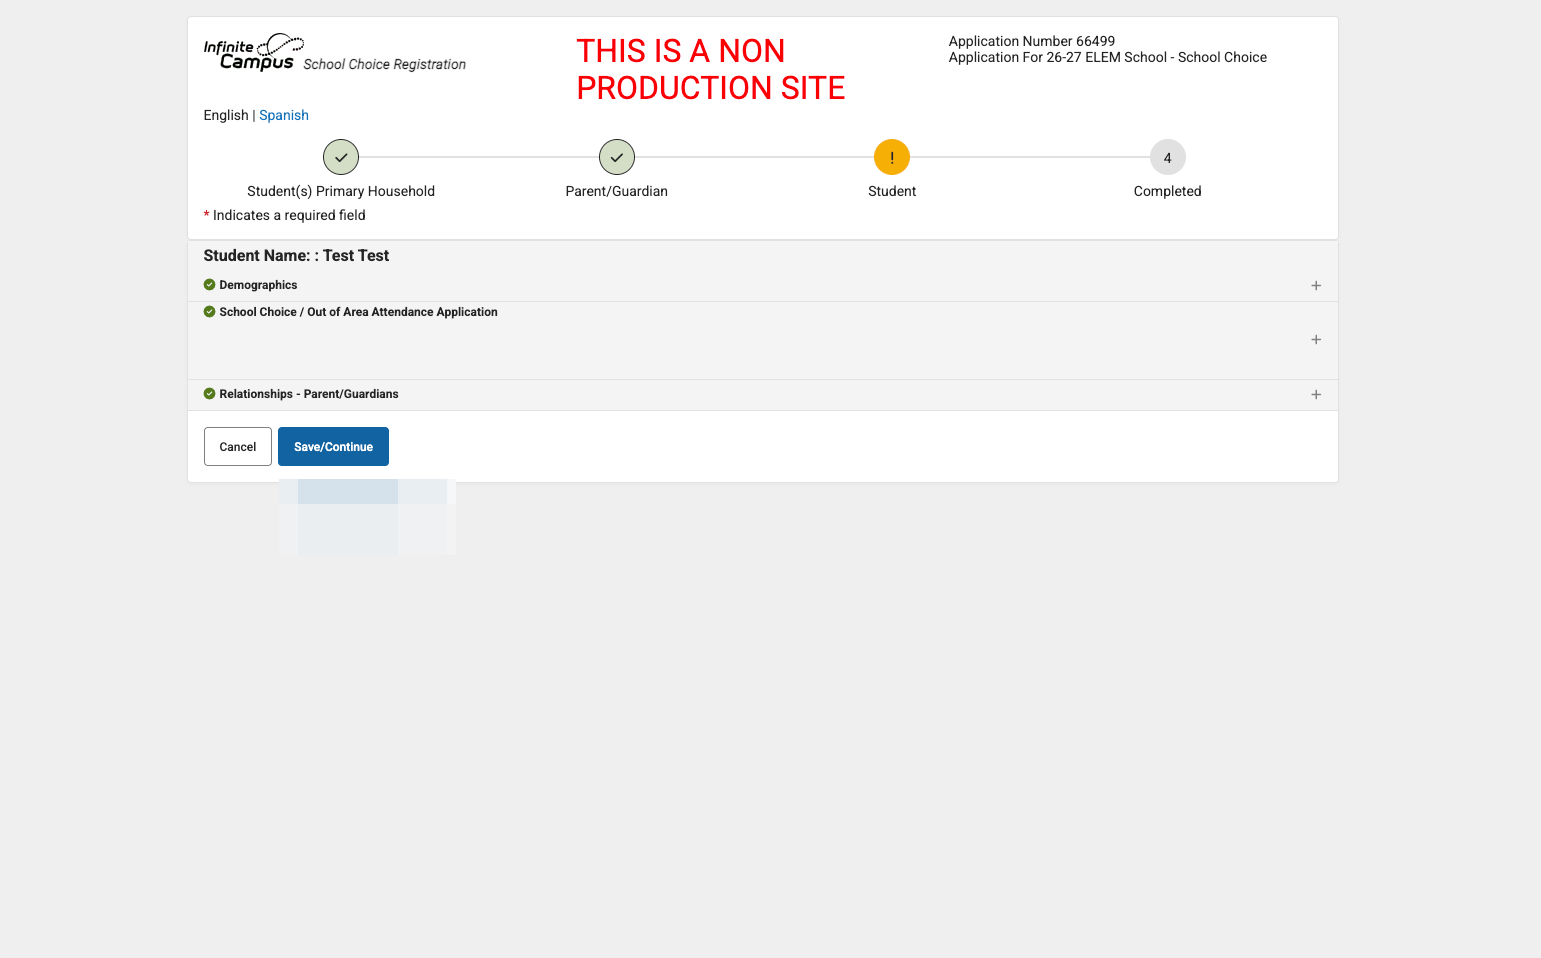Click the Cancel button
1541x958 pixels.
point(238,447)
